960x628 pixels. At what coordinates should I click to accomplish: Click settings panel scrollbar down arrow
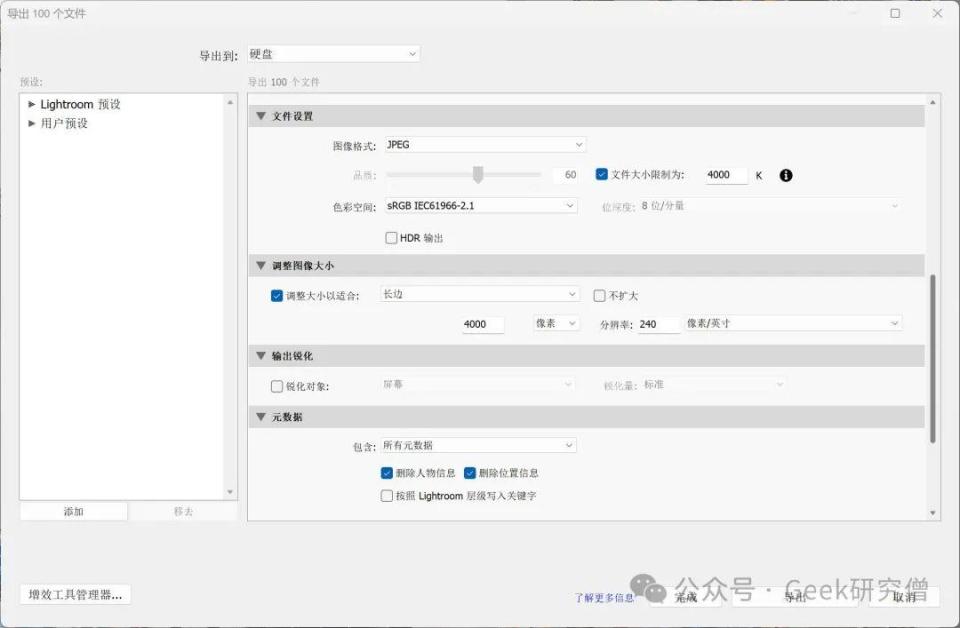(932, 513)
